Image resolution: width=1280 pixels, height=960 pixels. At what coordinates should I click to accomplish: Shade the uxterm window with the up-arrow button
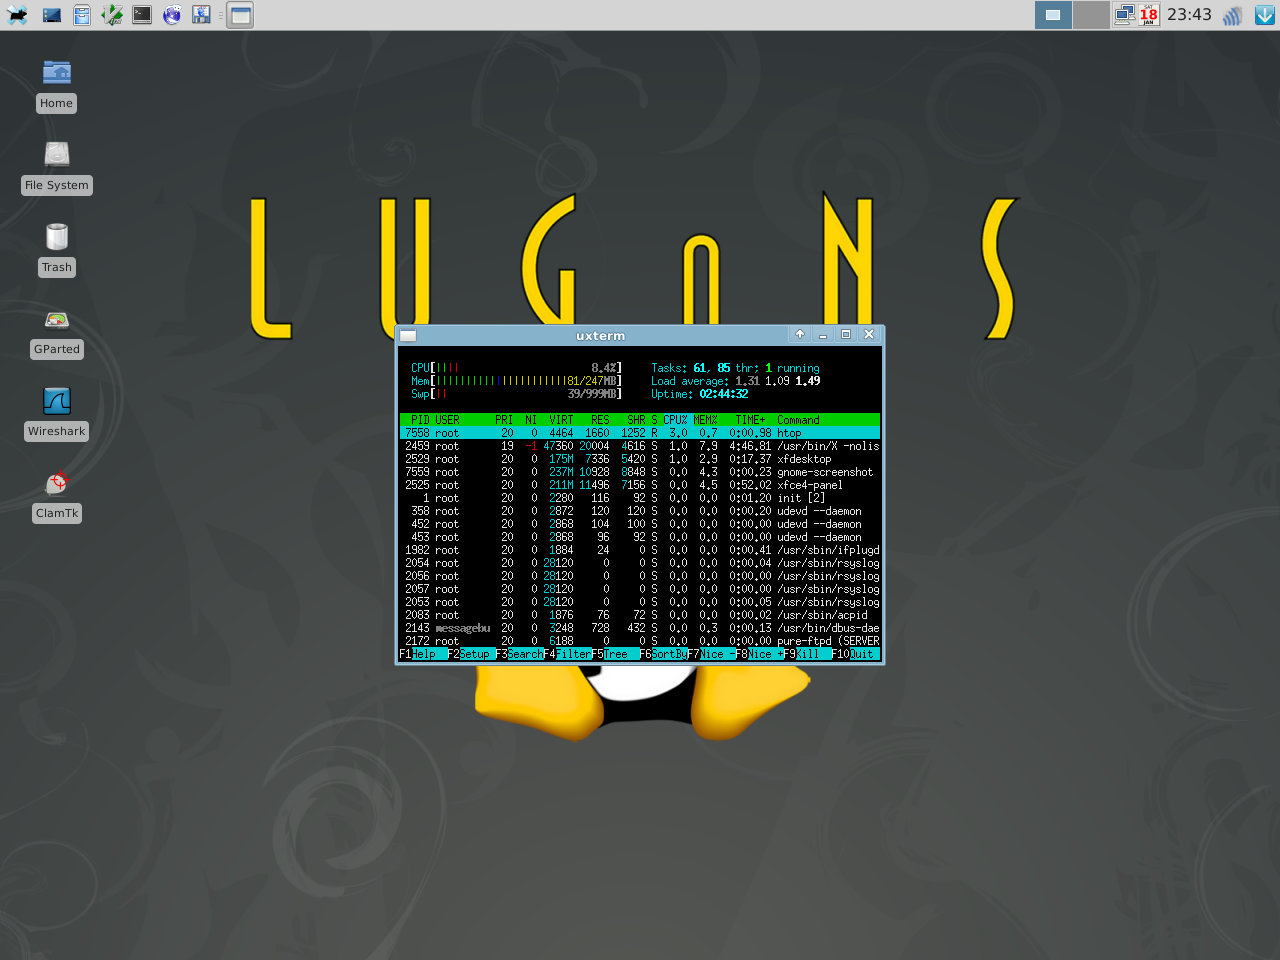(800, 335)
